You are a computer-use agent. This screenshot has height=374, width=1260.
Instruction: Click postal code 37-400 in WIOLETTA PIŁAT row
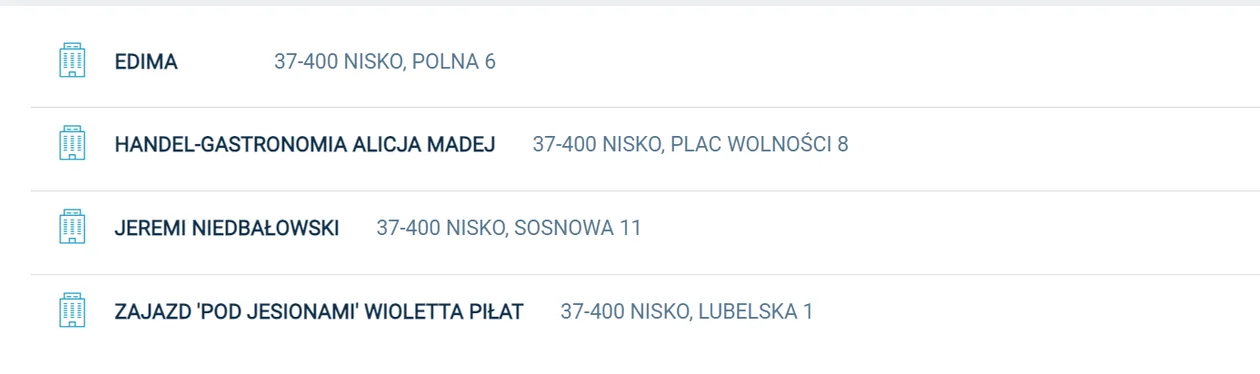coord(592,312)
